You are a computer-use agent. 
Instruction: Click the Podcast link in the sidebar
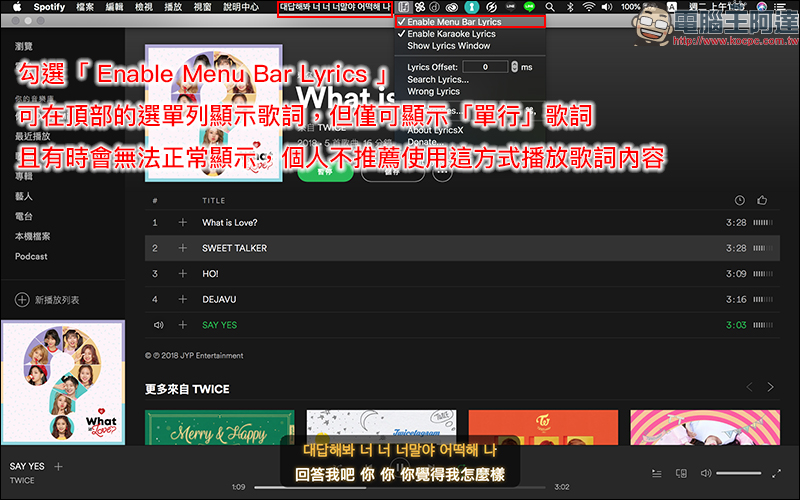[31, 257]
